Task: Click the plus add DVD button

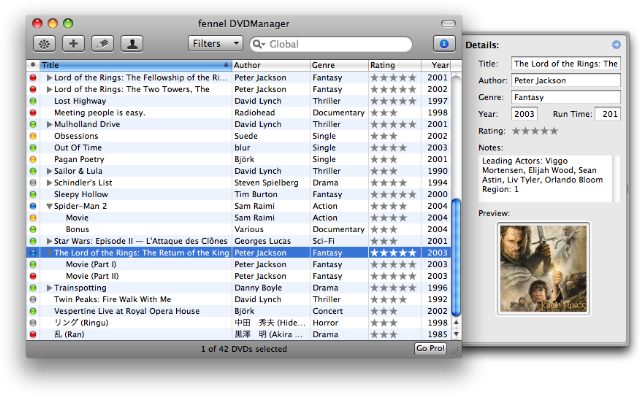Action: click(x=73, y=44)
